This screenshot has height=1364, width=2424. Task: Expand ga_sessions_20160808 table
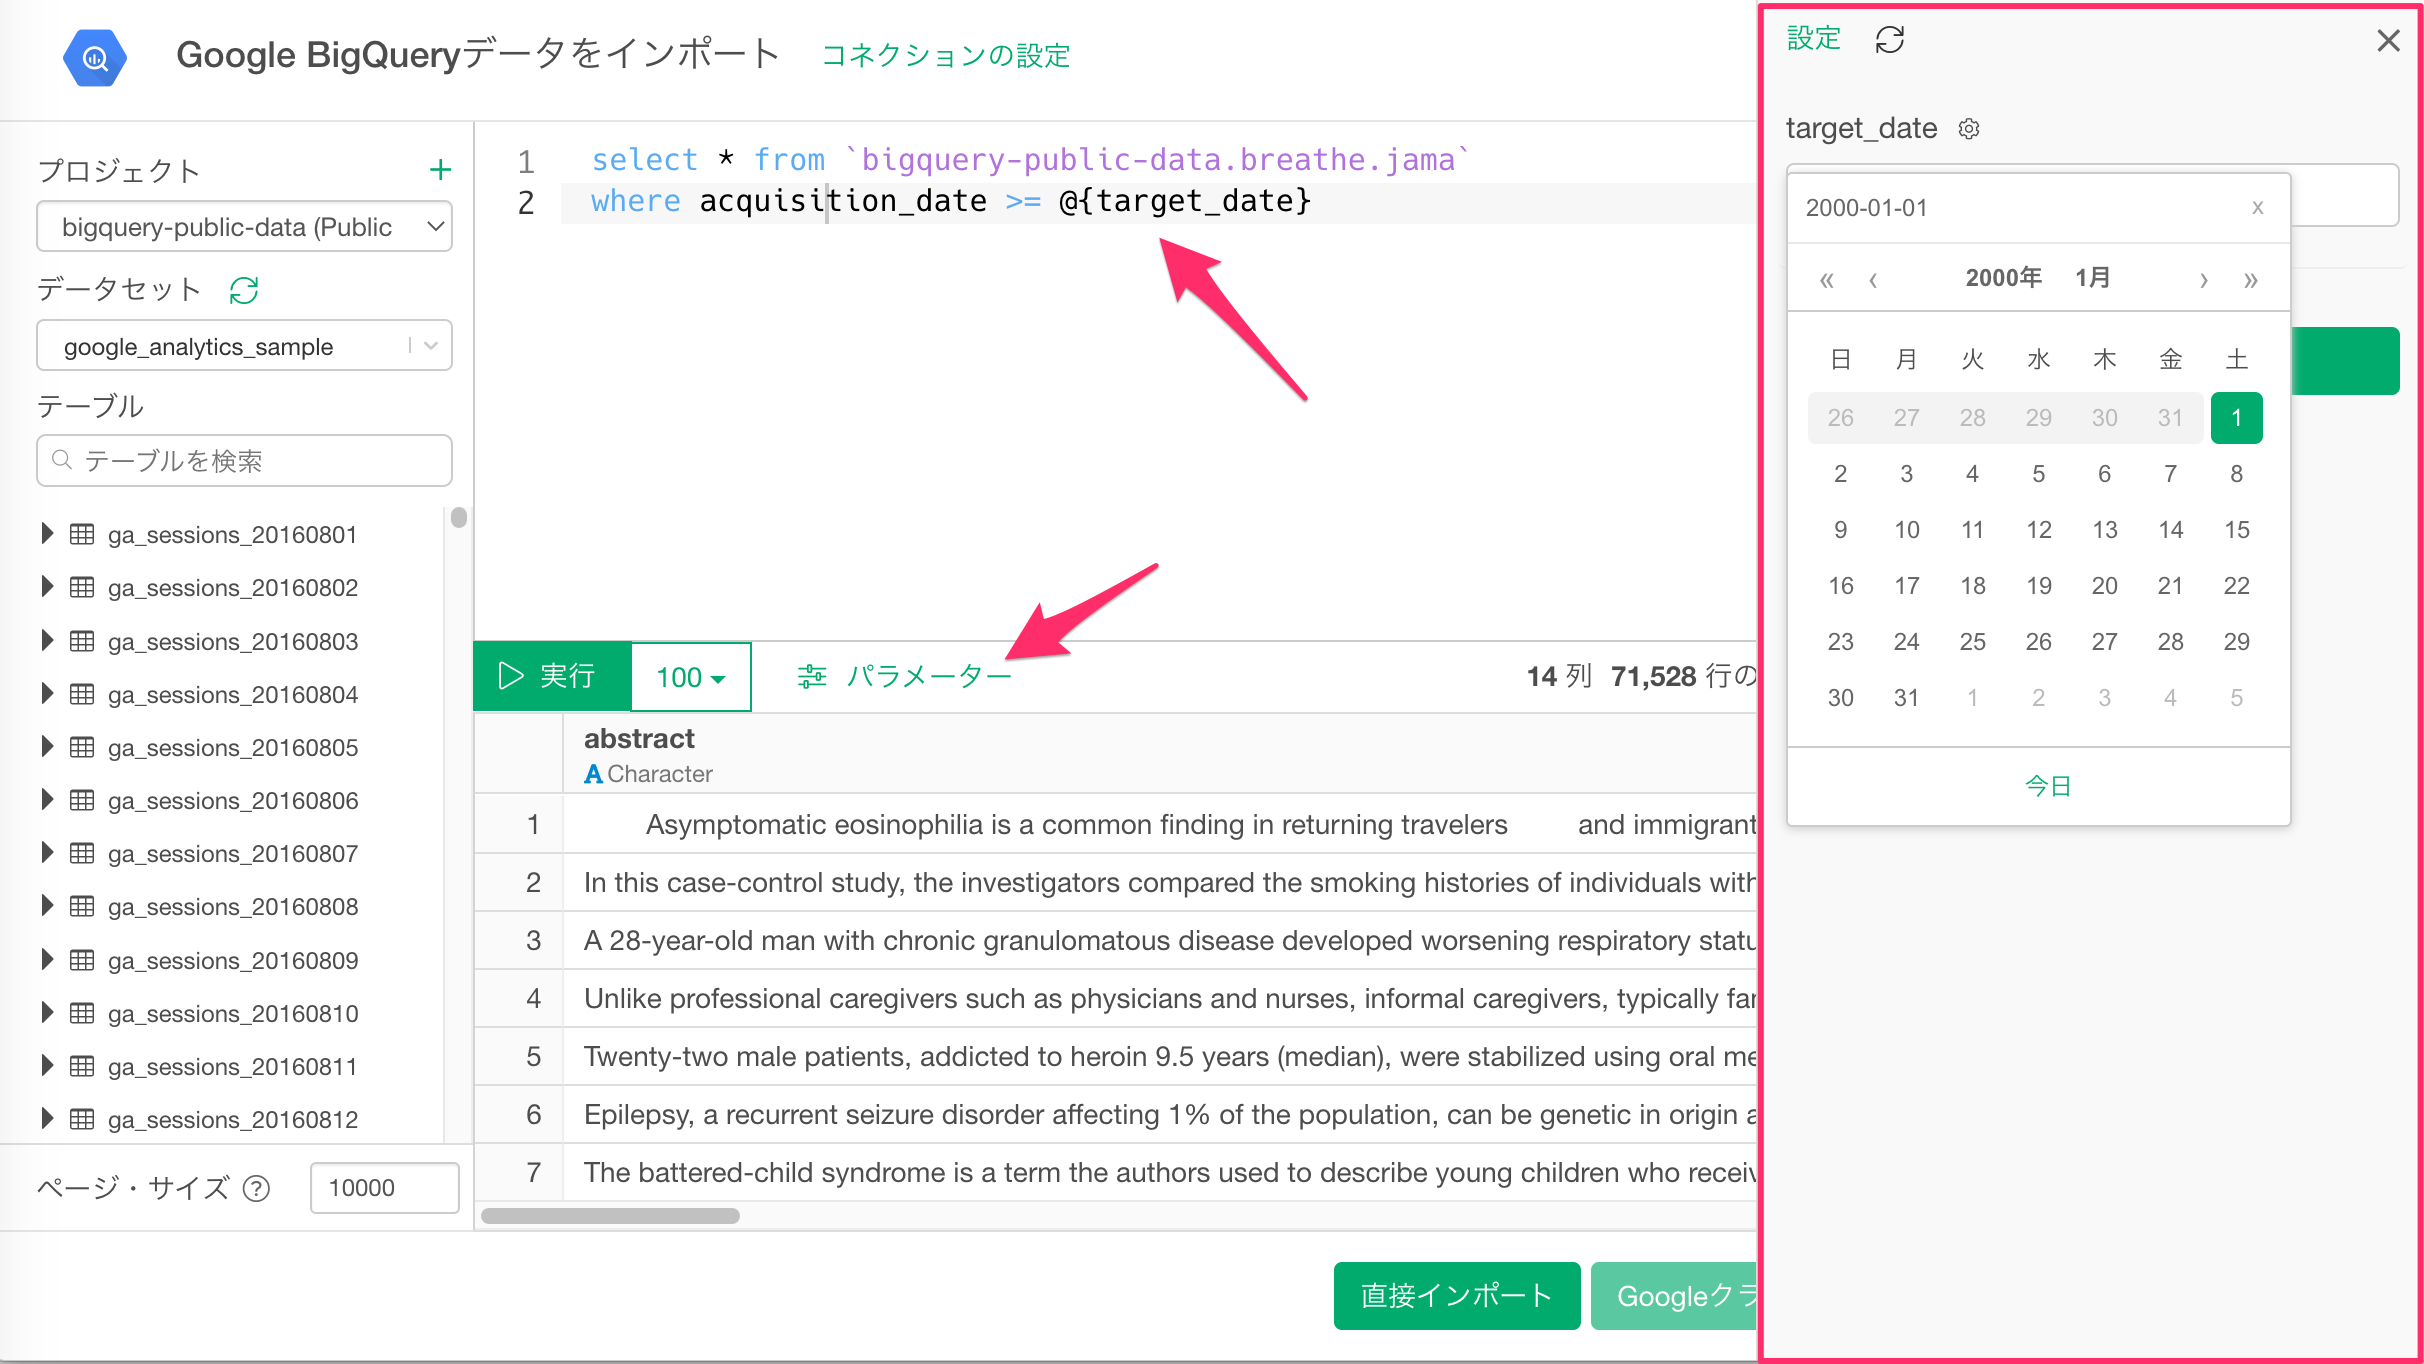click(x=47, y=906)
